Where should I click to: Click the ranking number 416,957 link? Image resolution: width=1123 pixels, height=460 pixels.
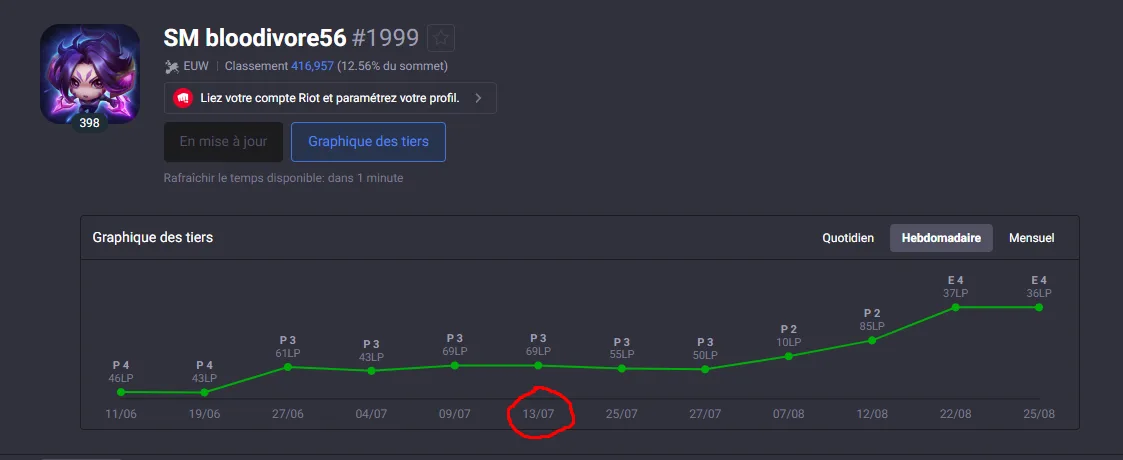pos(312,66)
